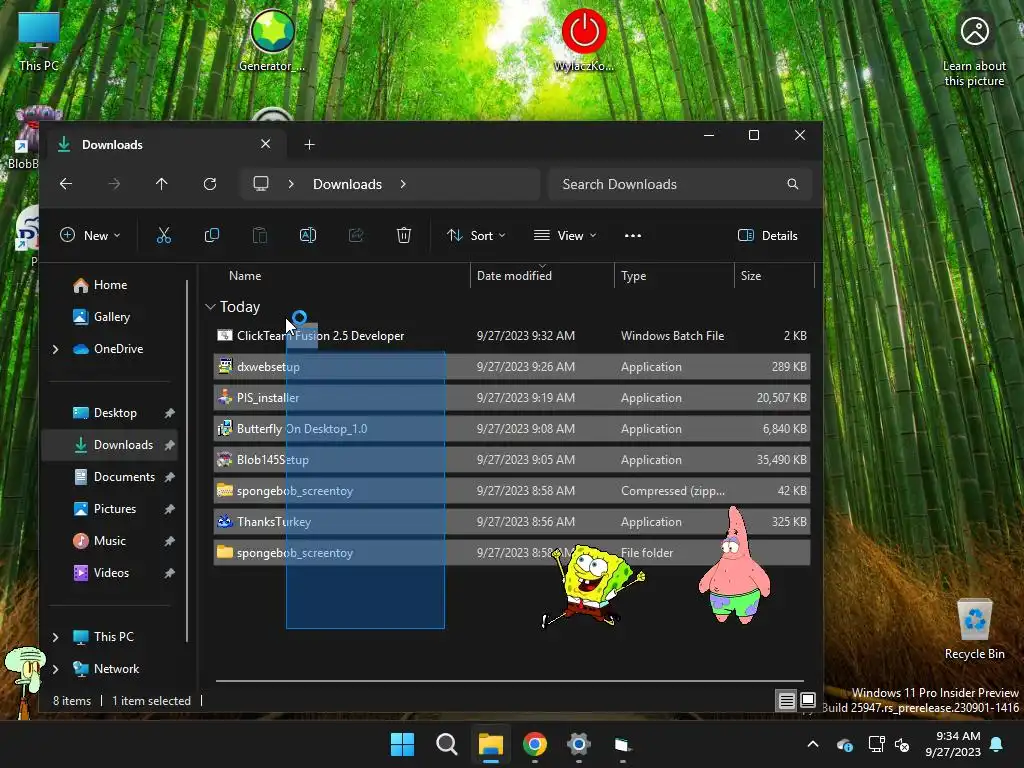
Task: Select the Generator desktop shortcut
Action: pyautogui.click(x=272, y=40)
